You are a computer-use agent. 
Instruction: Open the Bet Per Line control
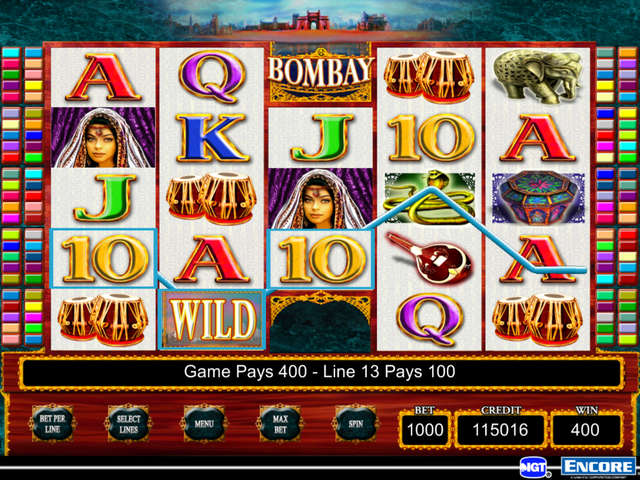[52, 424]
